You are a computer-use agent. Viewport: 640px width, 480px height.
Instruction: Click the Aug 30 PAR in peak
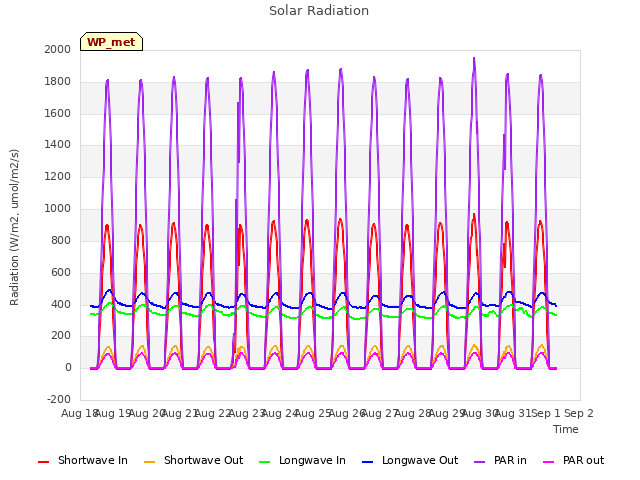pos(474,59)
